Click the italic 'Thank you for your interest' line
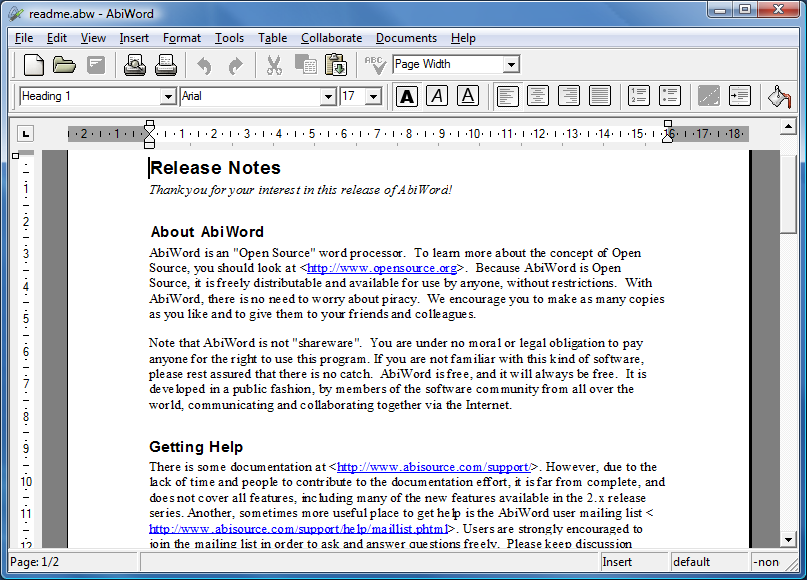Image resolution: width=807 pixels, height=580 pixels. point(301,190)
